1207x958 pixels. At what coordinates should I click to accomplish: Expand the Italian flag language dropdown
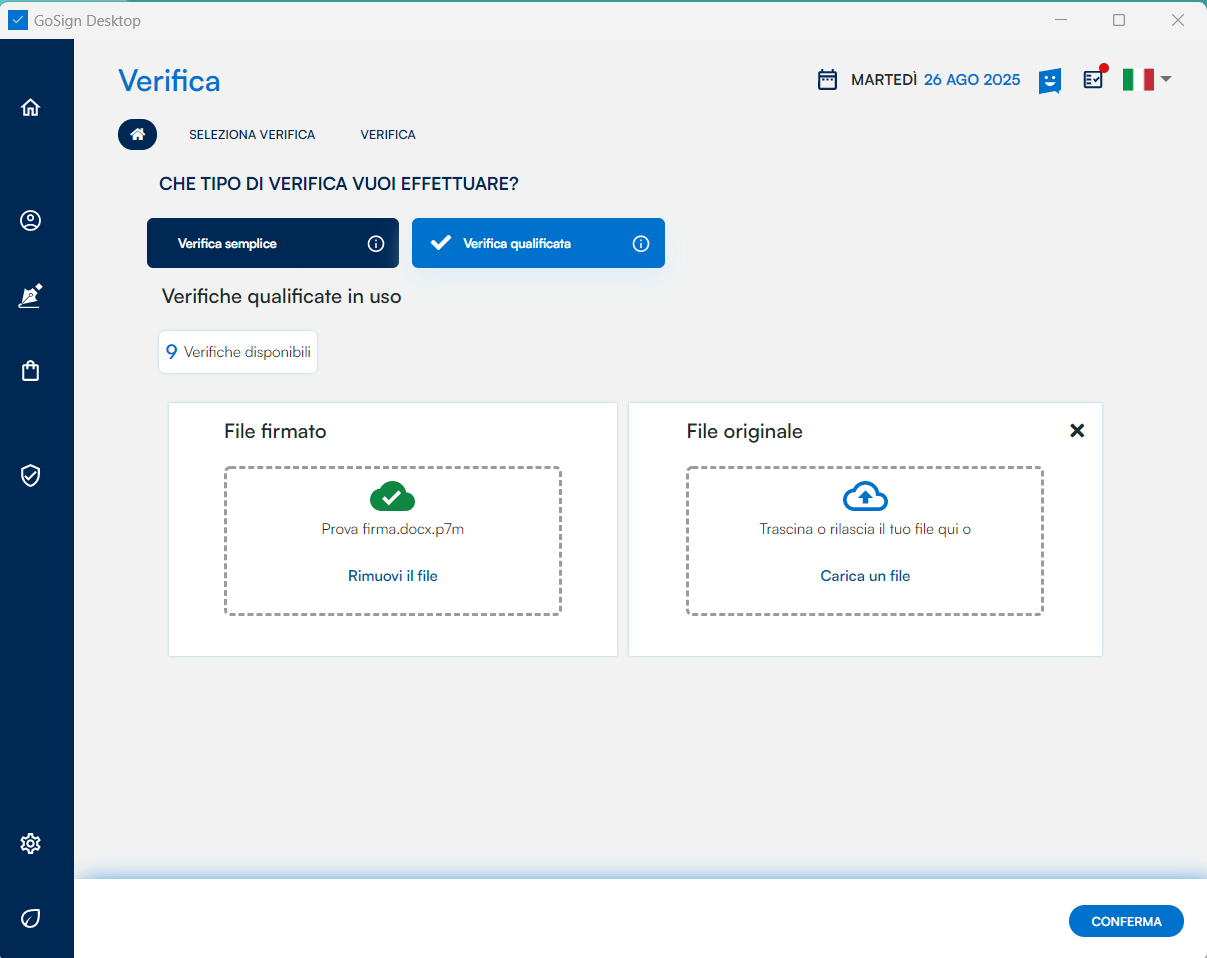click(x=1146, y=80)
